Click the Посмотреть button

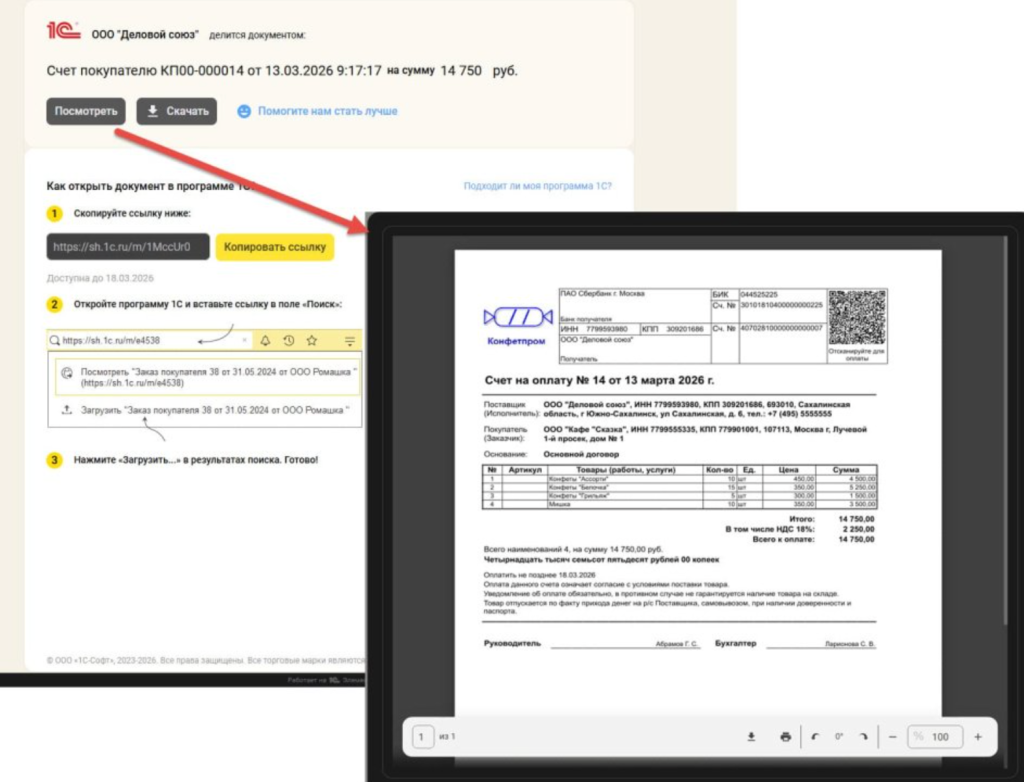click(x=86, y=111)
